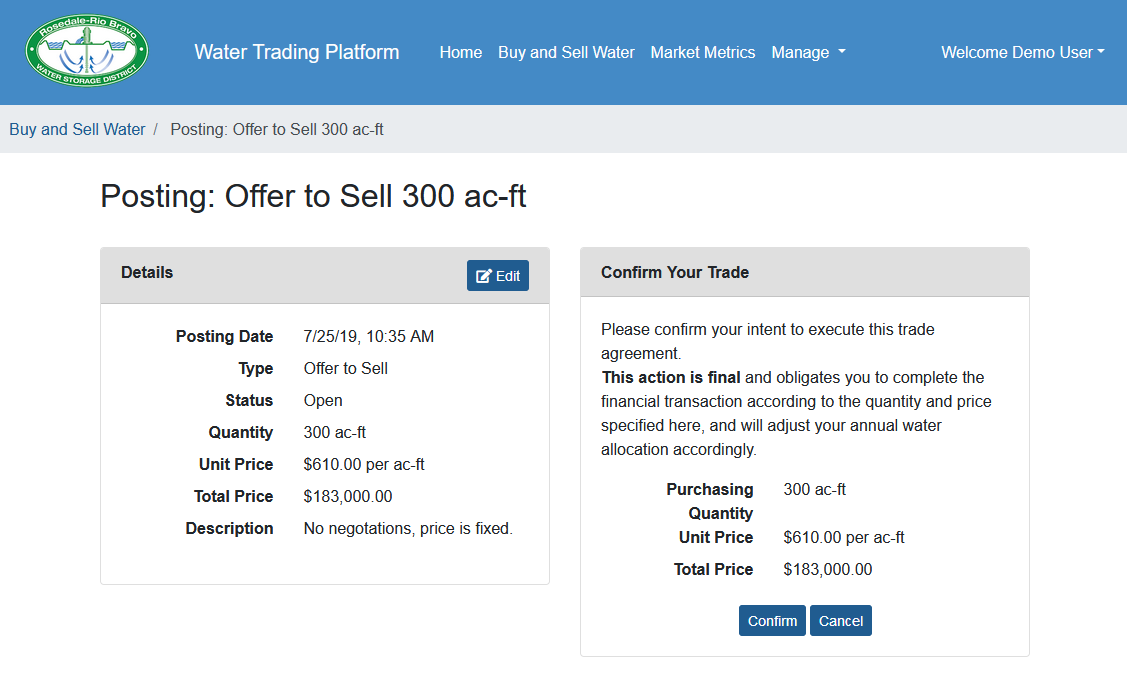Click the main Posting page heading
The height and width of the screenshot is (675, 1127).
point(313,196)
